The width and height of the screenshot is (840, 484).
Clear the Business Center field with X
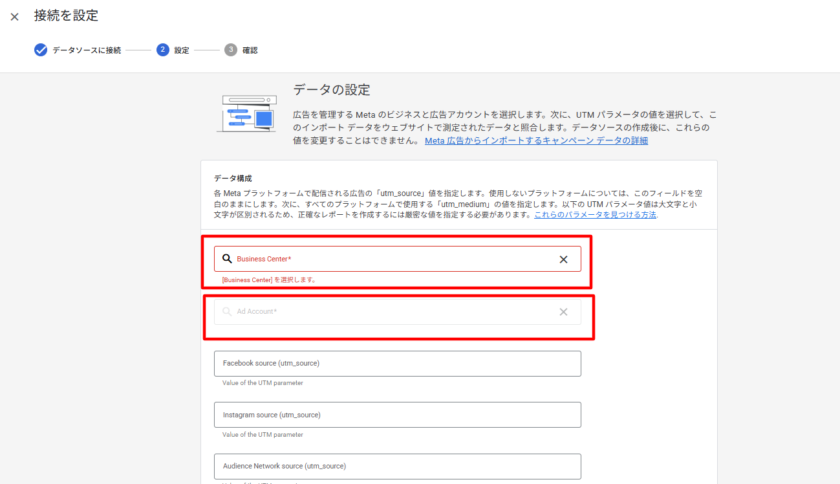pyautogui.click(x=563, y=259)
